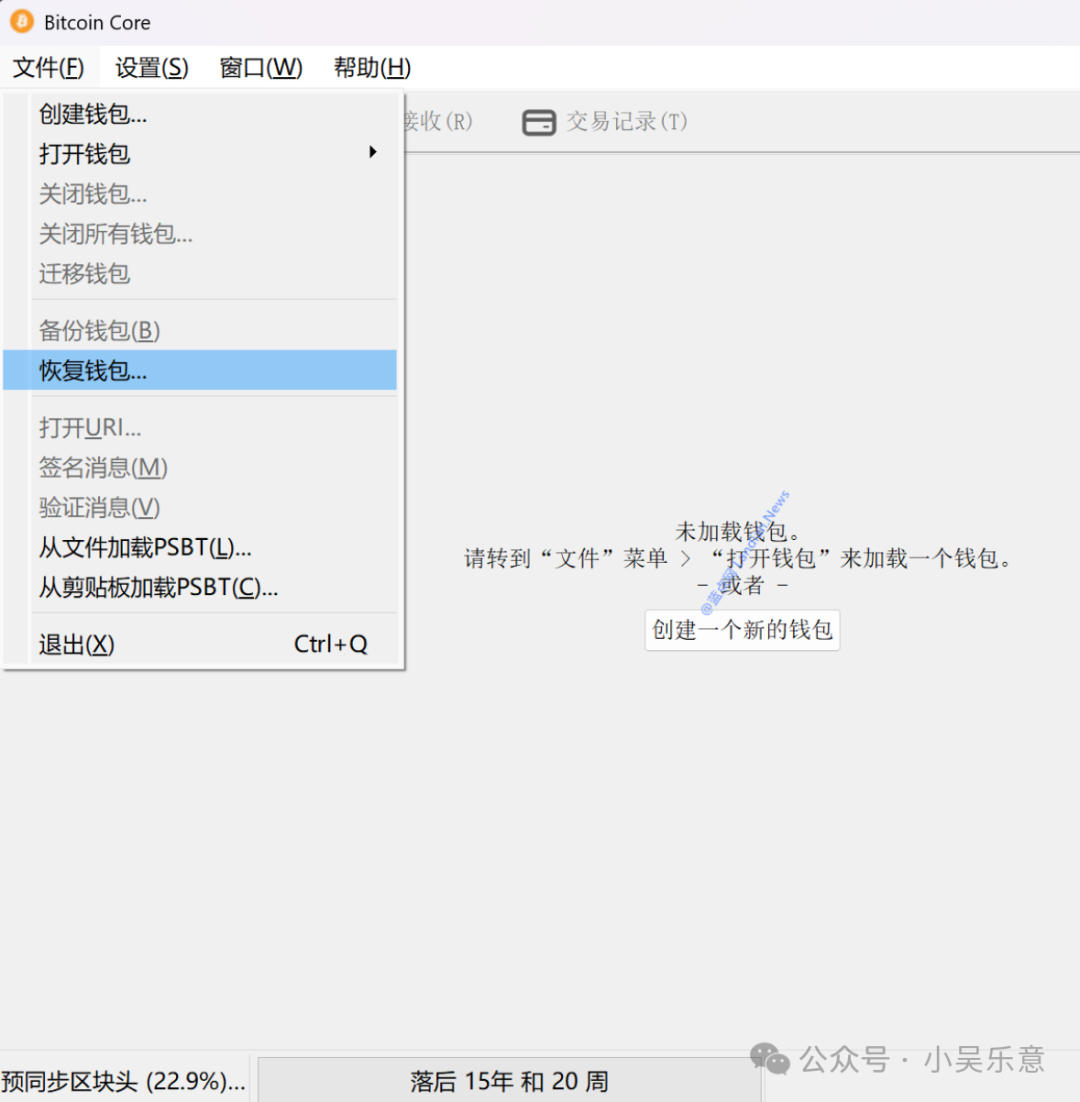Viewport: 1080px width, 1102px height.
Task: Open the 帮助(H) menu
Action: 372,67
